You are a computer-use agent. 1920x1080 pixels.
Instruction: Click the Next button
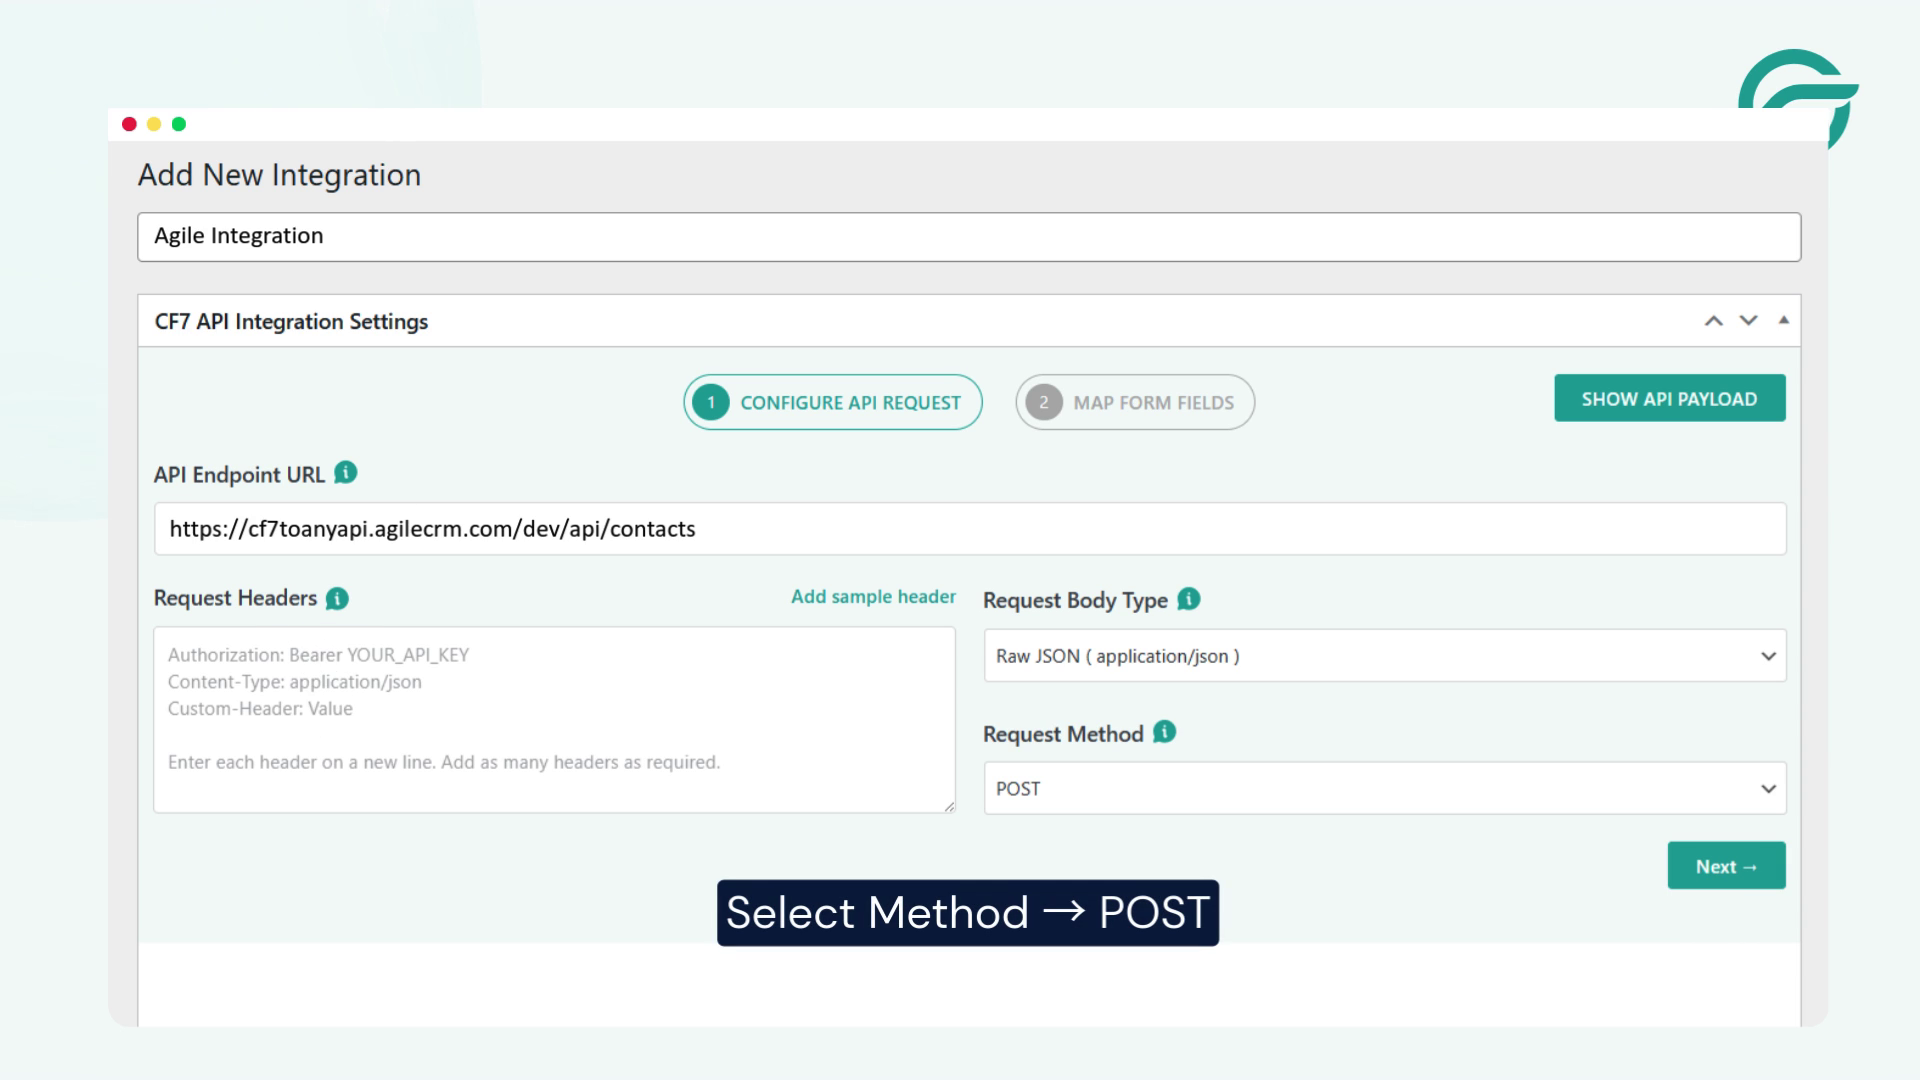pyautogui.click(x=1726, y=866)
